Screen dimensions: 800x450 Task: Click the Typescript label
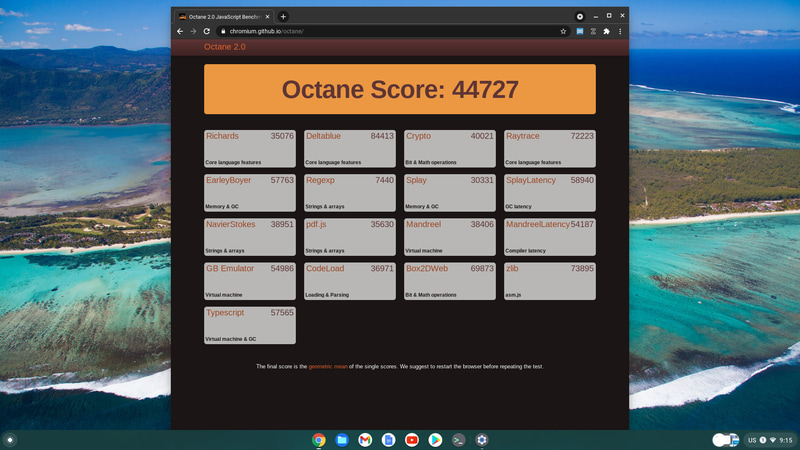(x=225, y=312)
